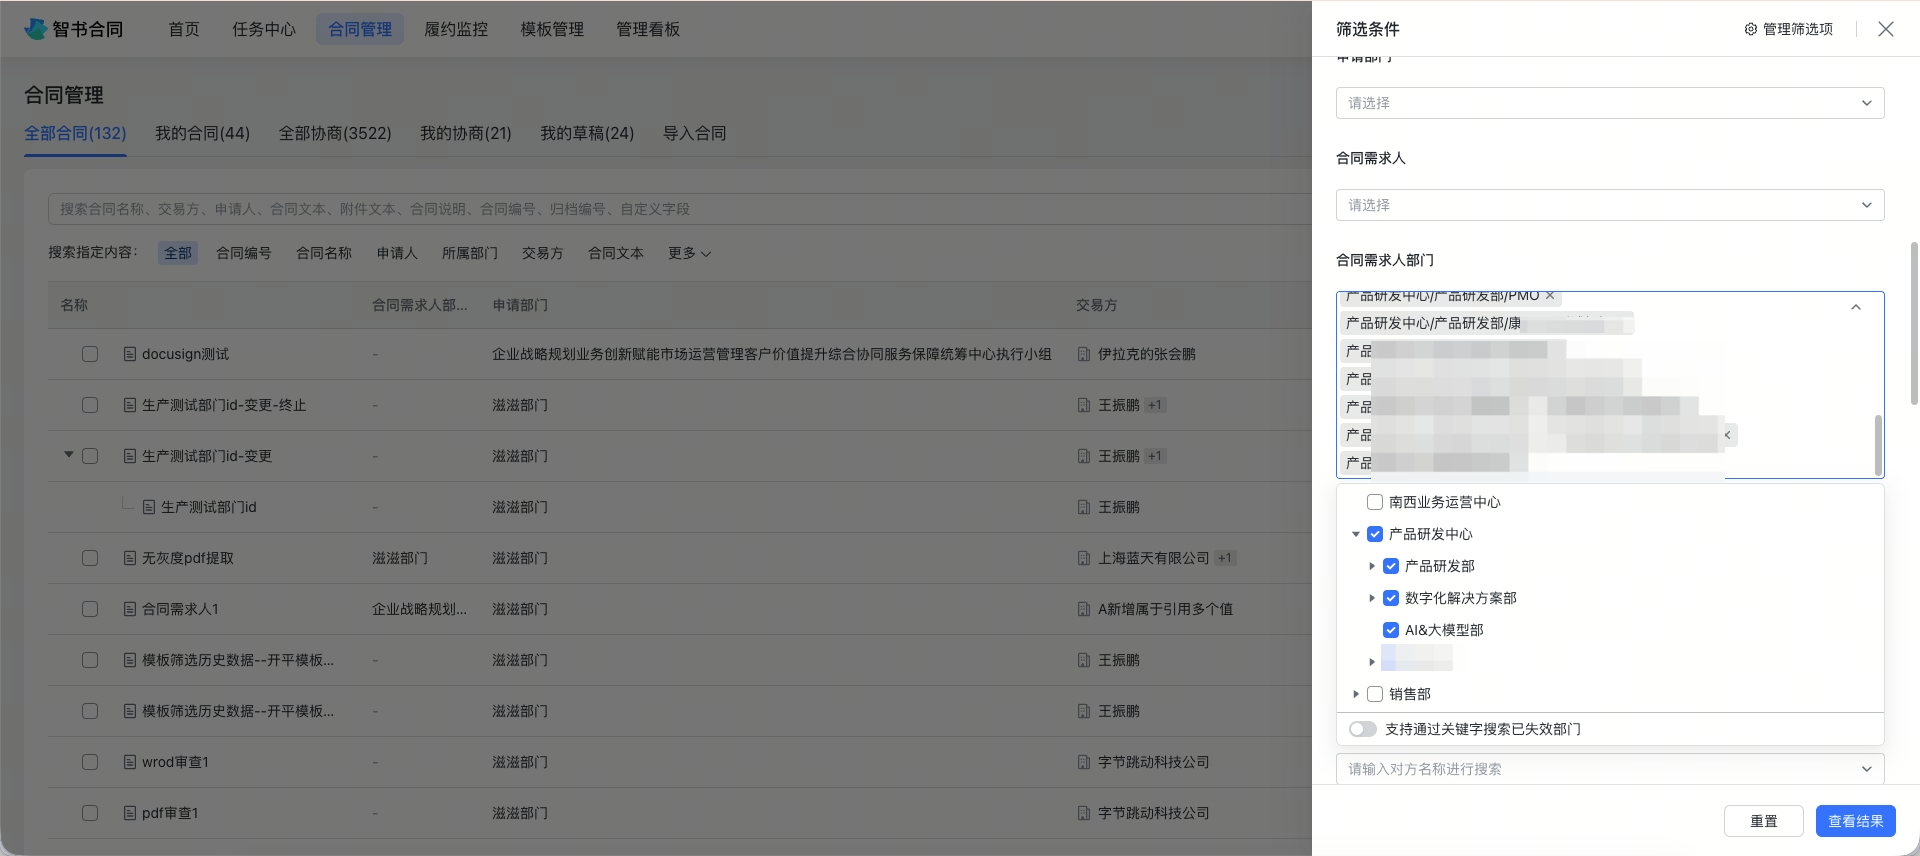Screen dimensions: 1920x856
Task: Click document icon beside 生产测试部门id-变更-终止
Action: [130, 405]
